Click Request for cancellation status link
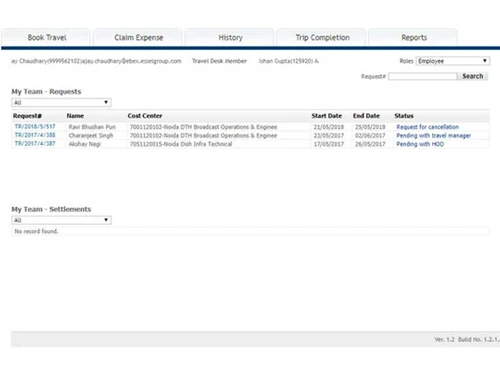The image size is (500, 375). (x=428, y=127)
